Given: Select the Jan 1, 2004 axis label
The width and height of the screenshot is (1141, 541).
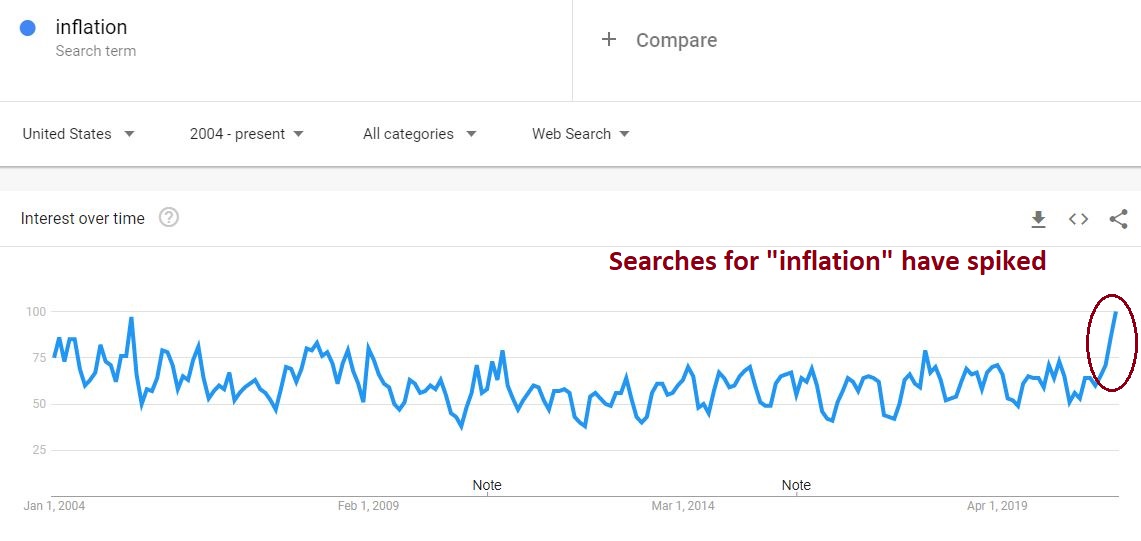Looking at the screenshot, I should point(55,506).
